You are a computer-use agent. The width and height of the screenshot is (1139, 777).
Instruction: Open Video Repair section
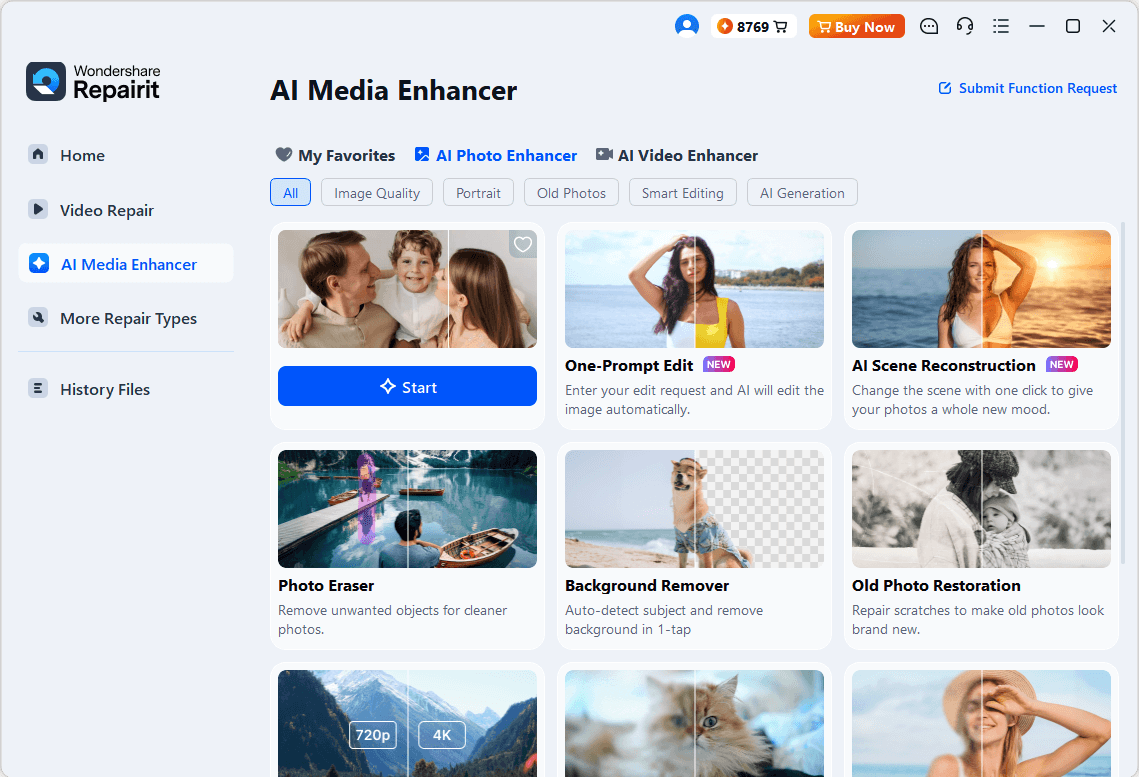point(107,211)
